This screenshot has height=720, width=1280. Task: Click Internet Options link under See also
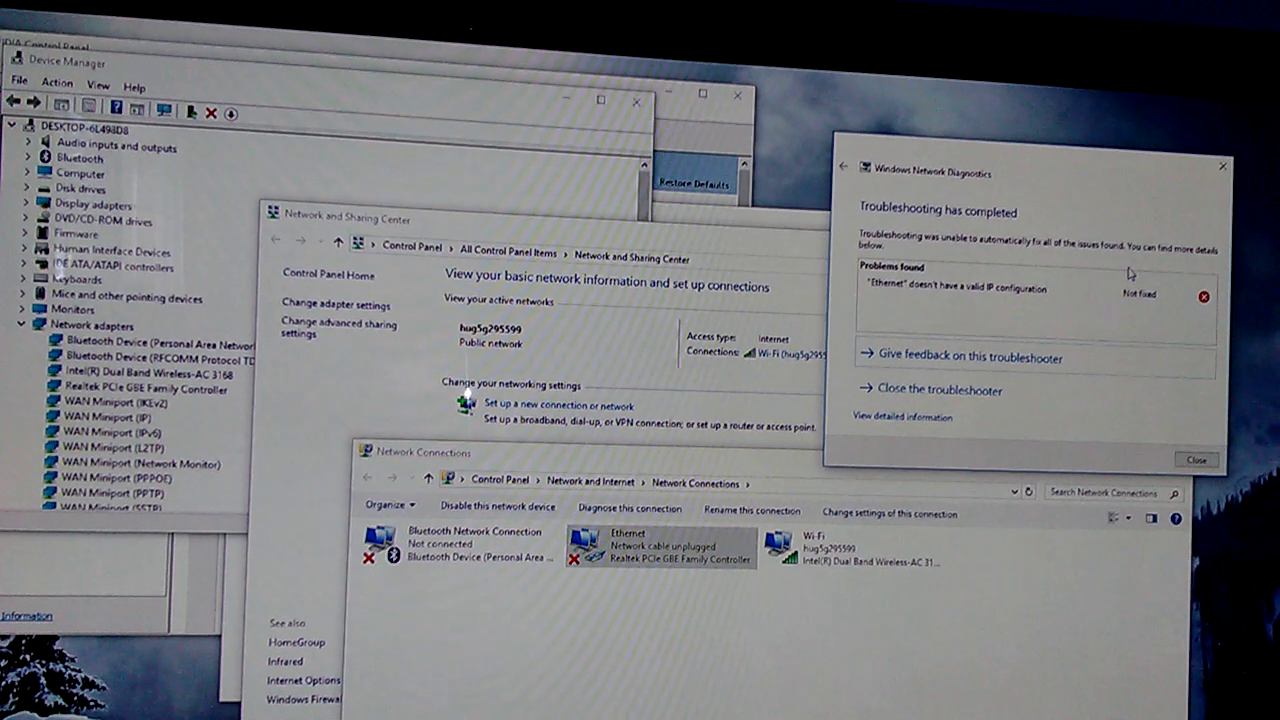(x=303, y=680)
